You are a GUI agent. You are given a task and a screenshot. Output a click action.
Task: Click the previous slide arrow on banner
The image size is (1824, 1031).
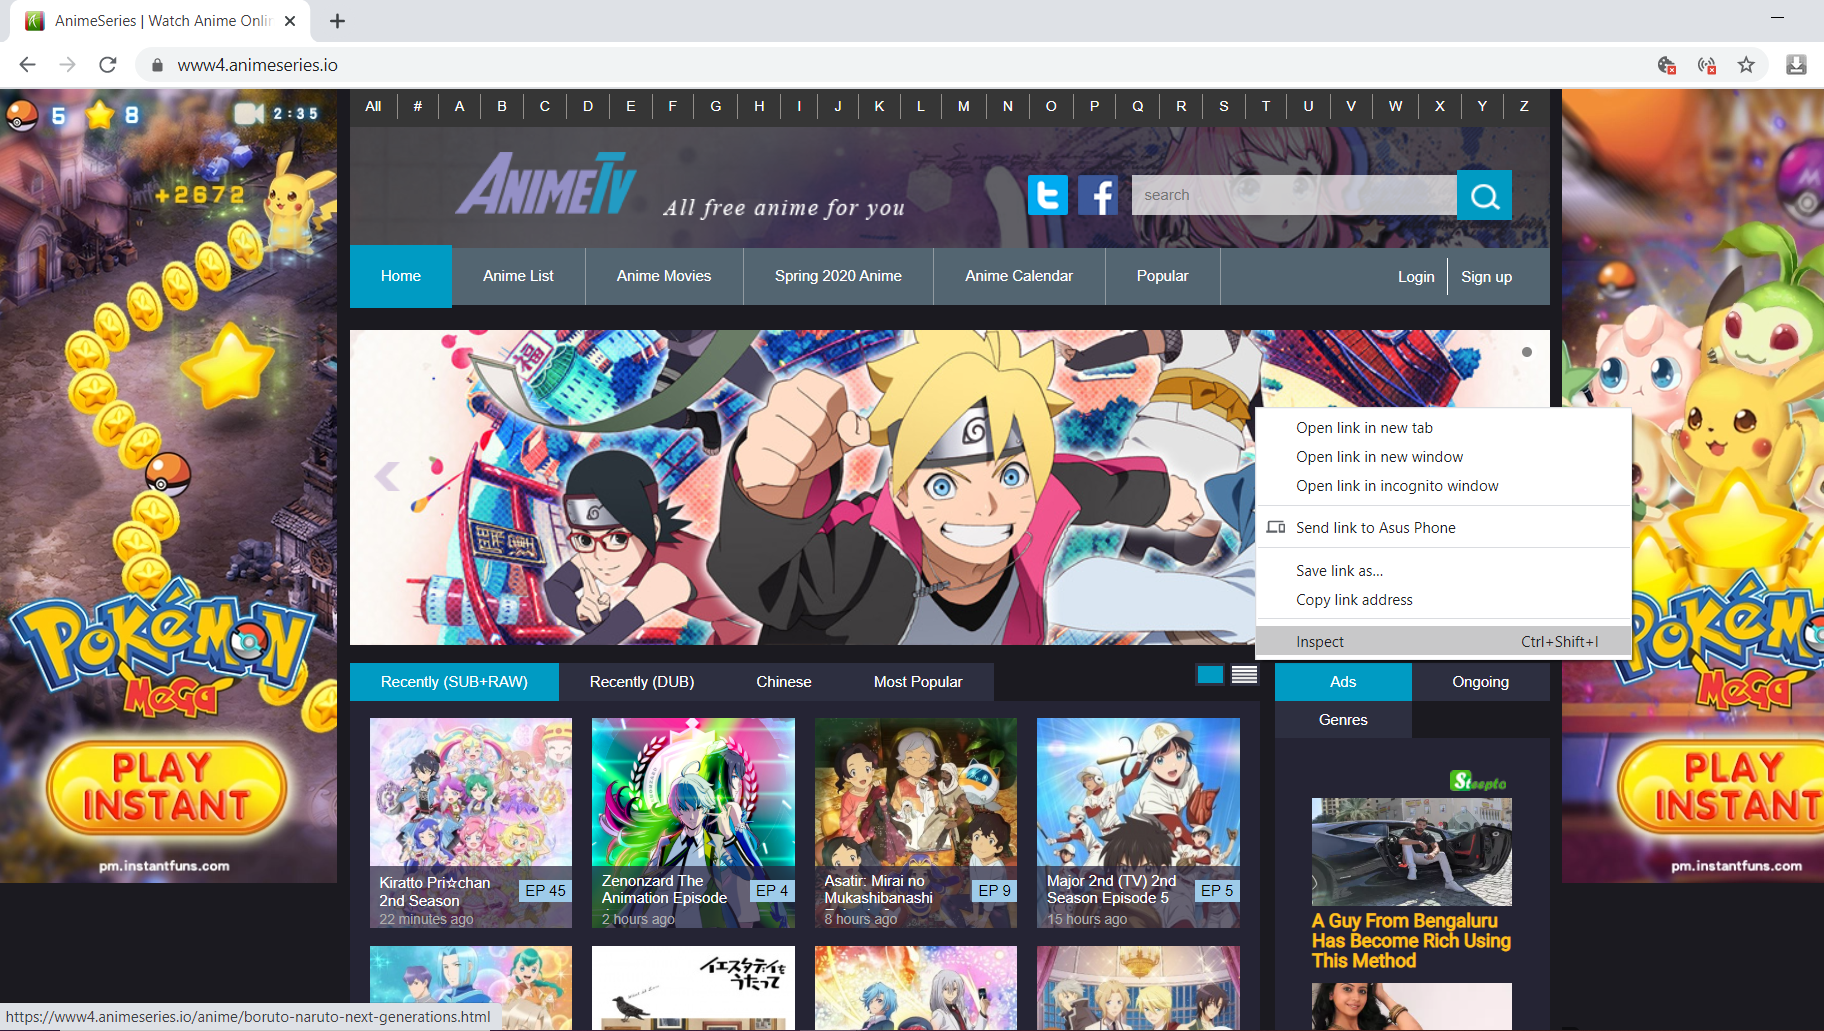coord(387,476)
